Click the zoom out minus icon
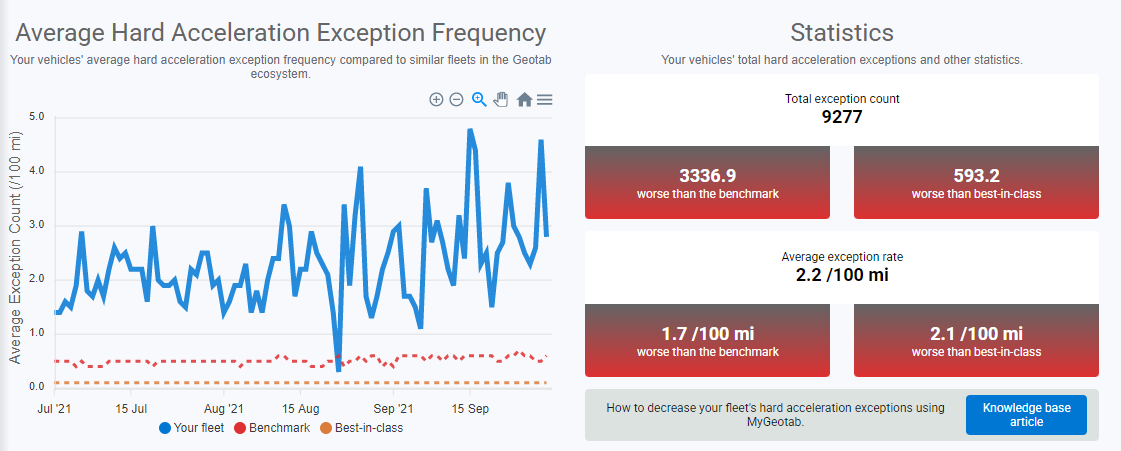 click(x=456, y=99)
